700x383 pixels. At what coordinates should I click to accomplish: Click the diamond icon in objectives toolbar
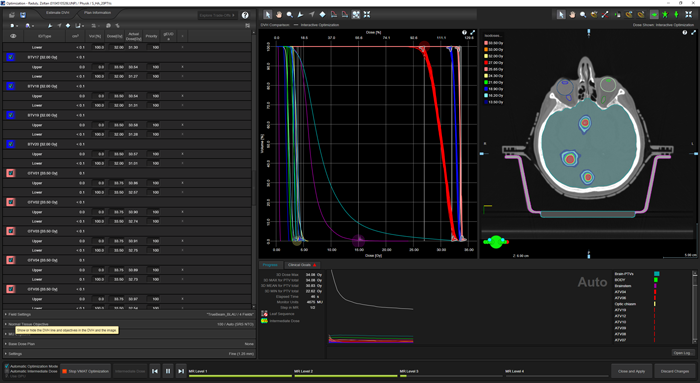pyautogui.click(x=68, y=25)
